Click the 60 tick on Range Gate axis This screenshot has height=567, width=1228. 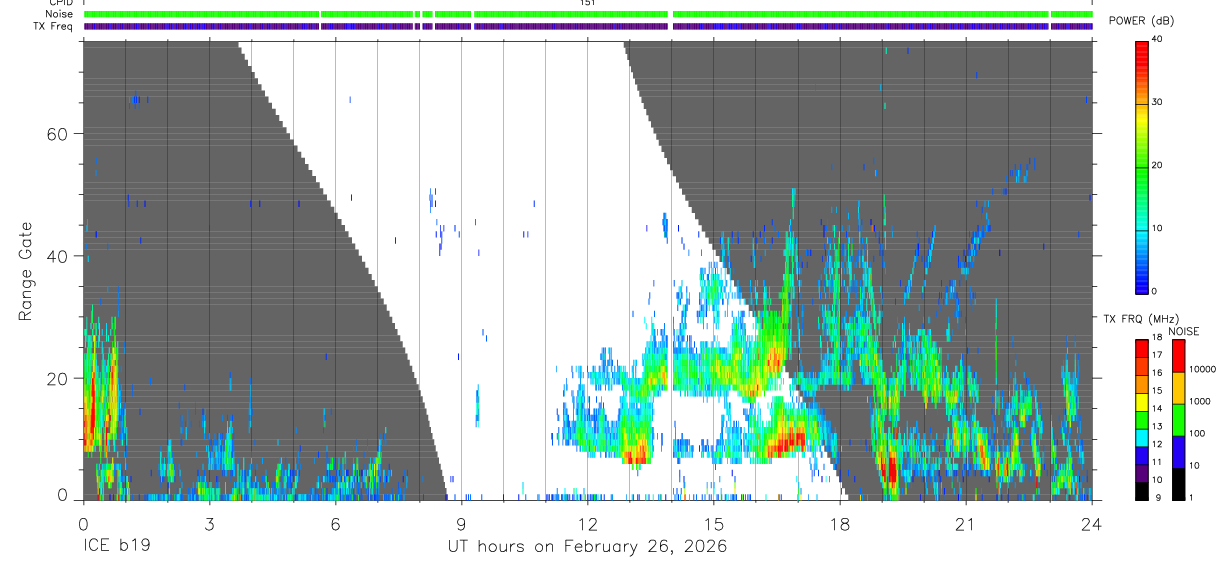(59, 134)
